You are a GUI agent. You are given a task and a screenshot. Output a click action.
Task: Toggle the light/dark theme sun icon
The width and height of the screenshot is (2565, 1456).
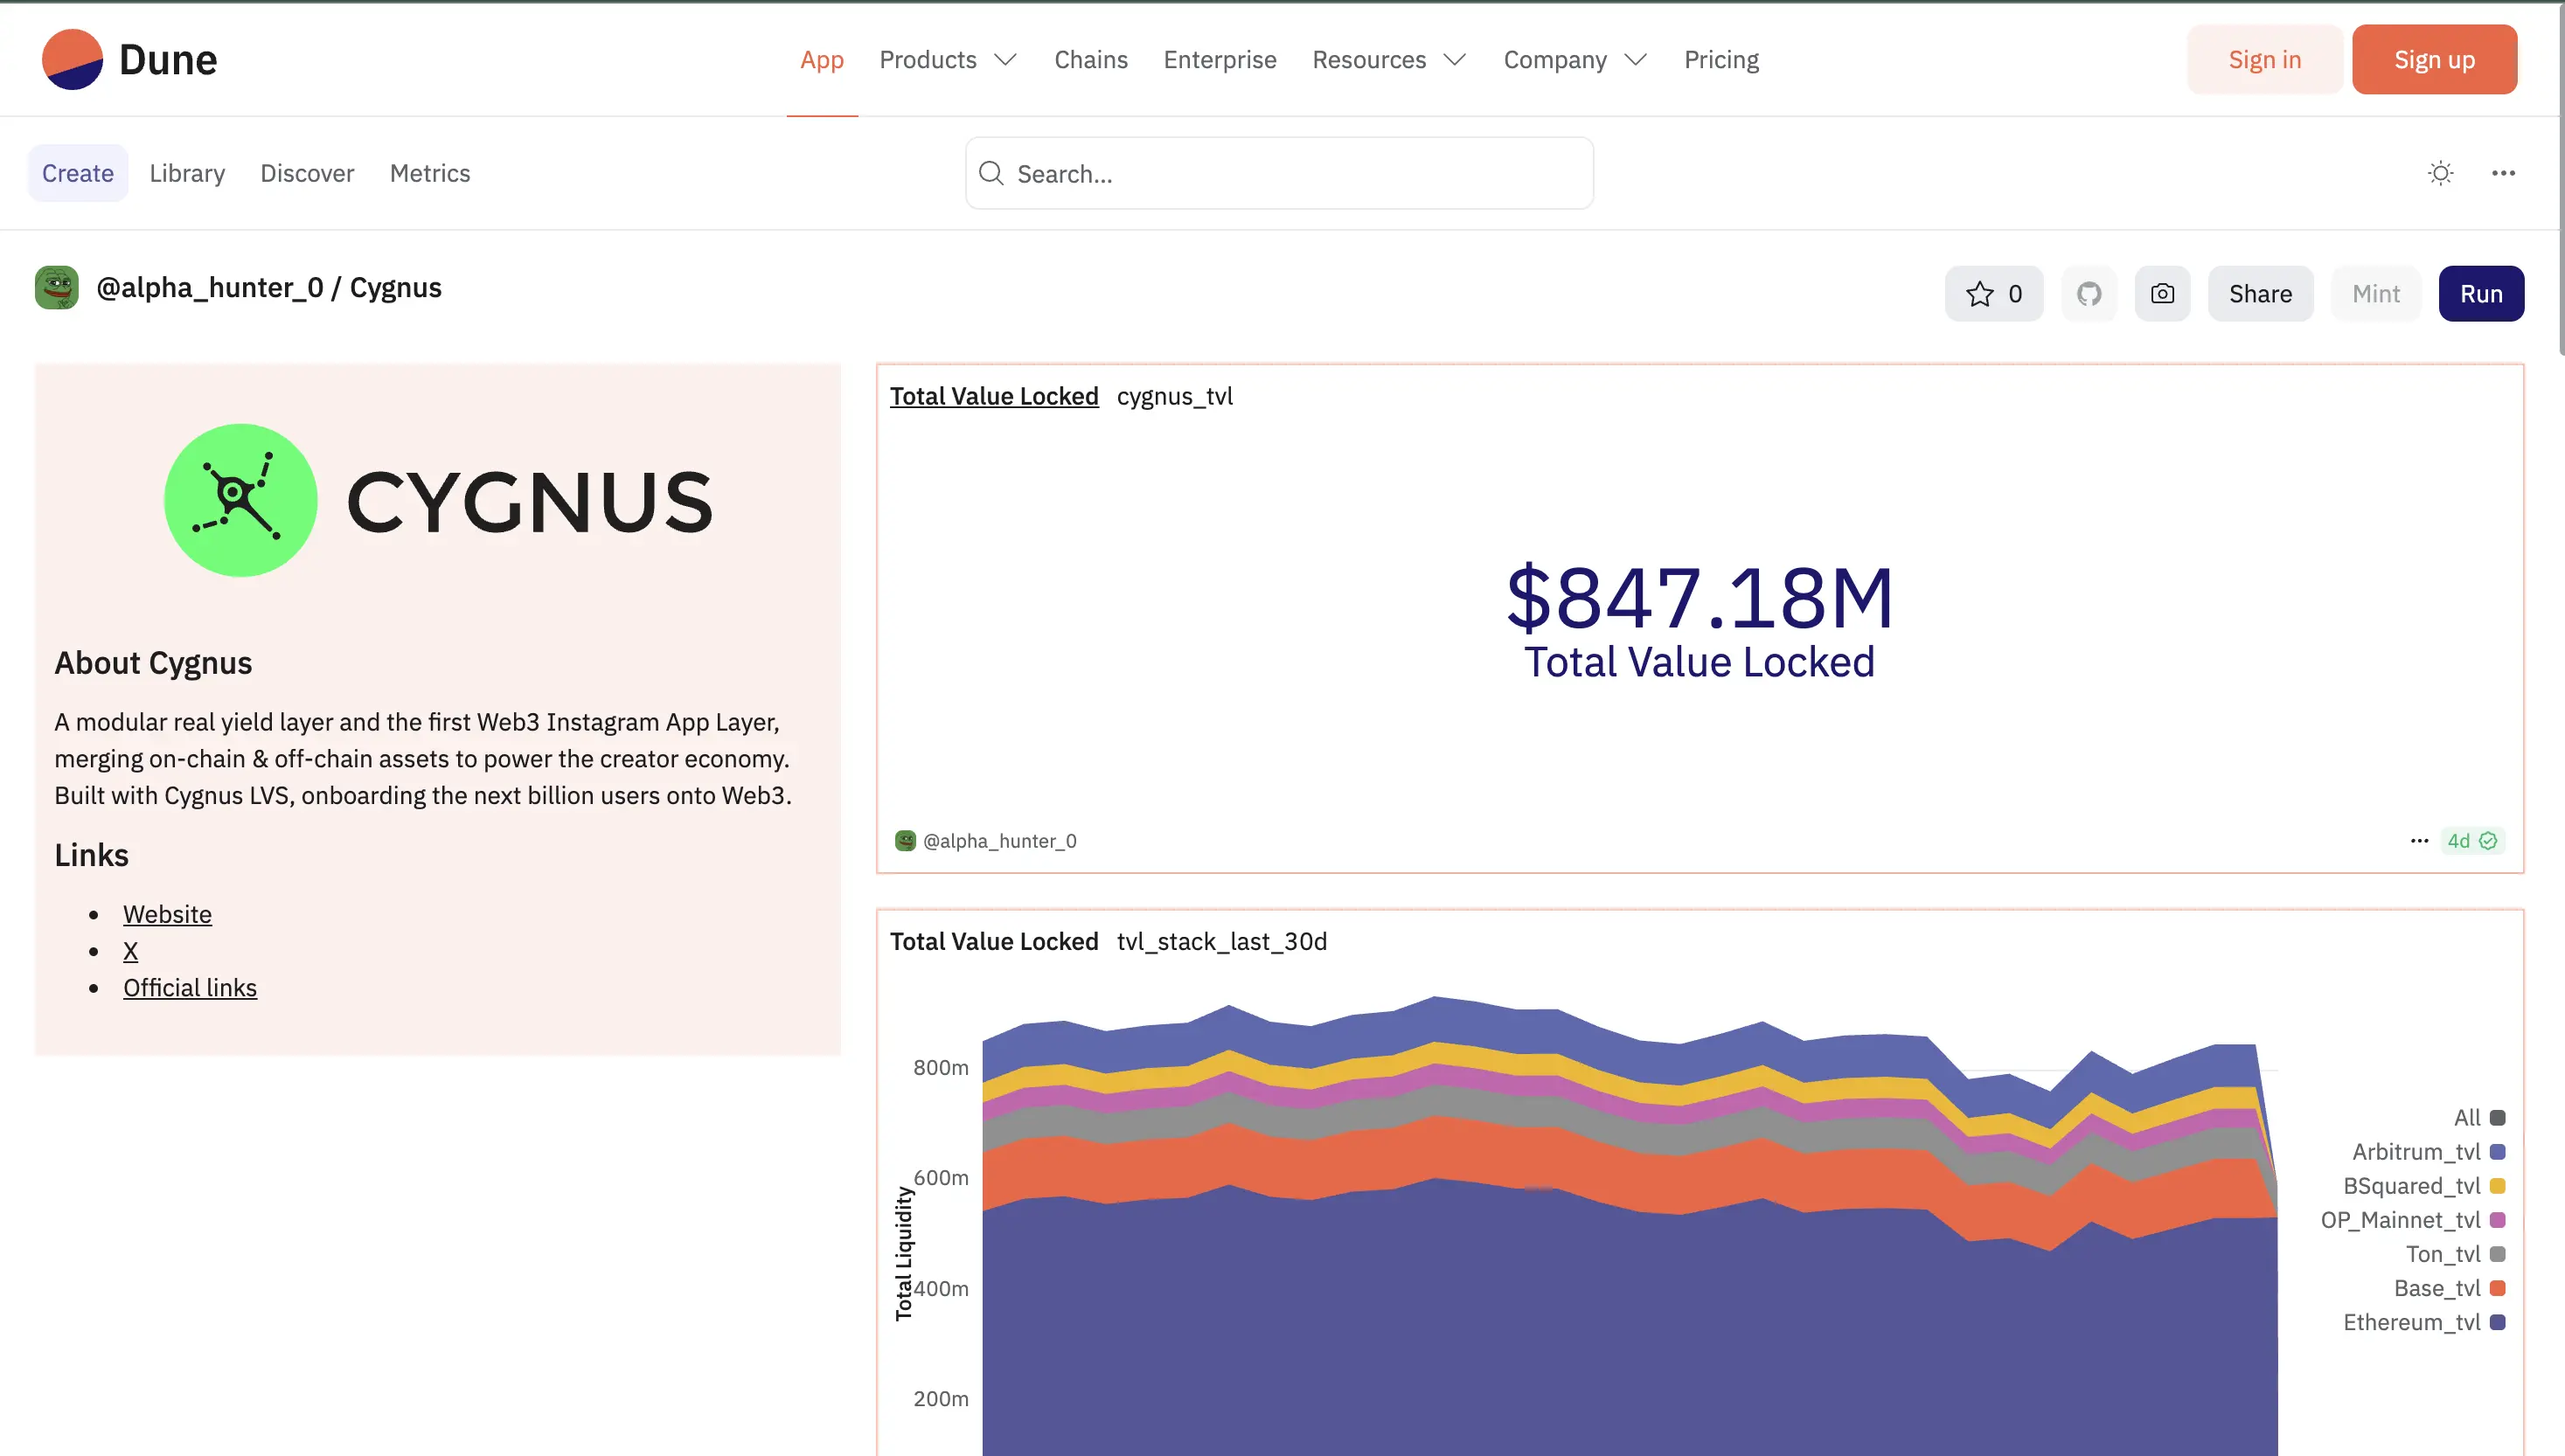coord(2440,173)
